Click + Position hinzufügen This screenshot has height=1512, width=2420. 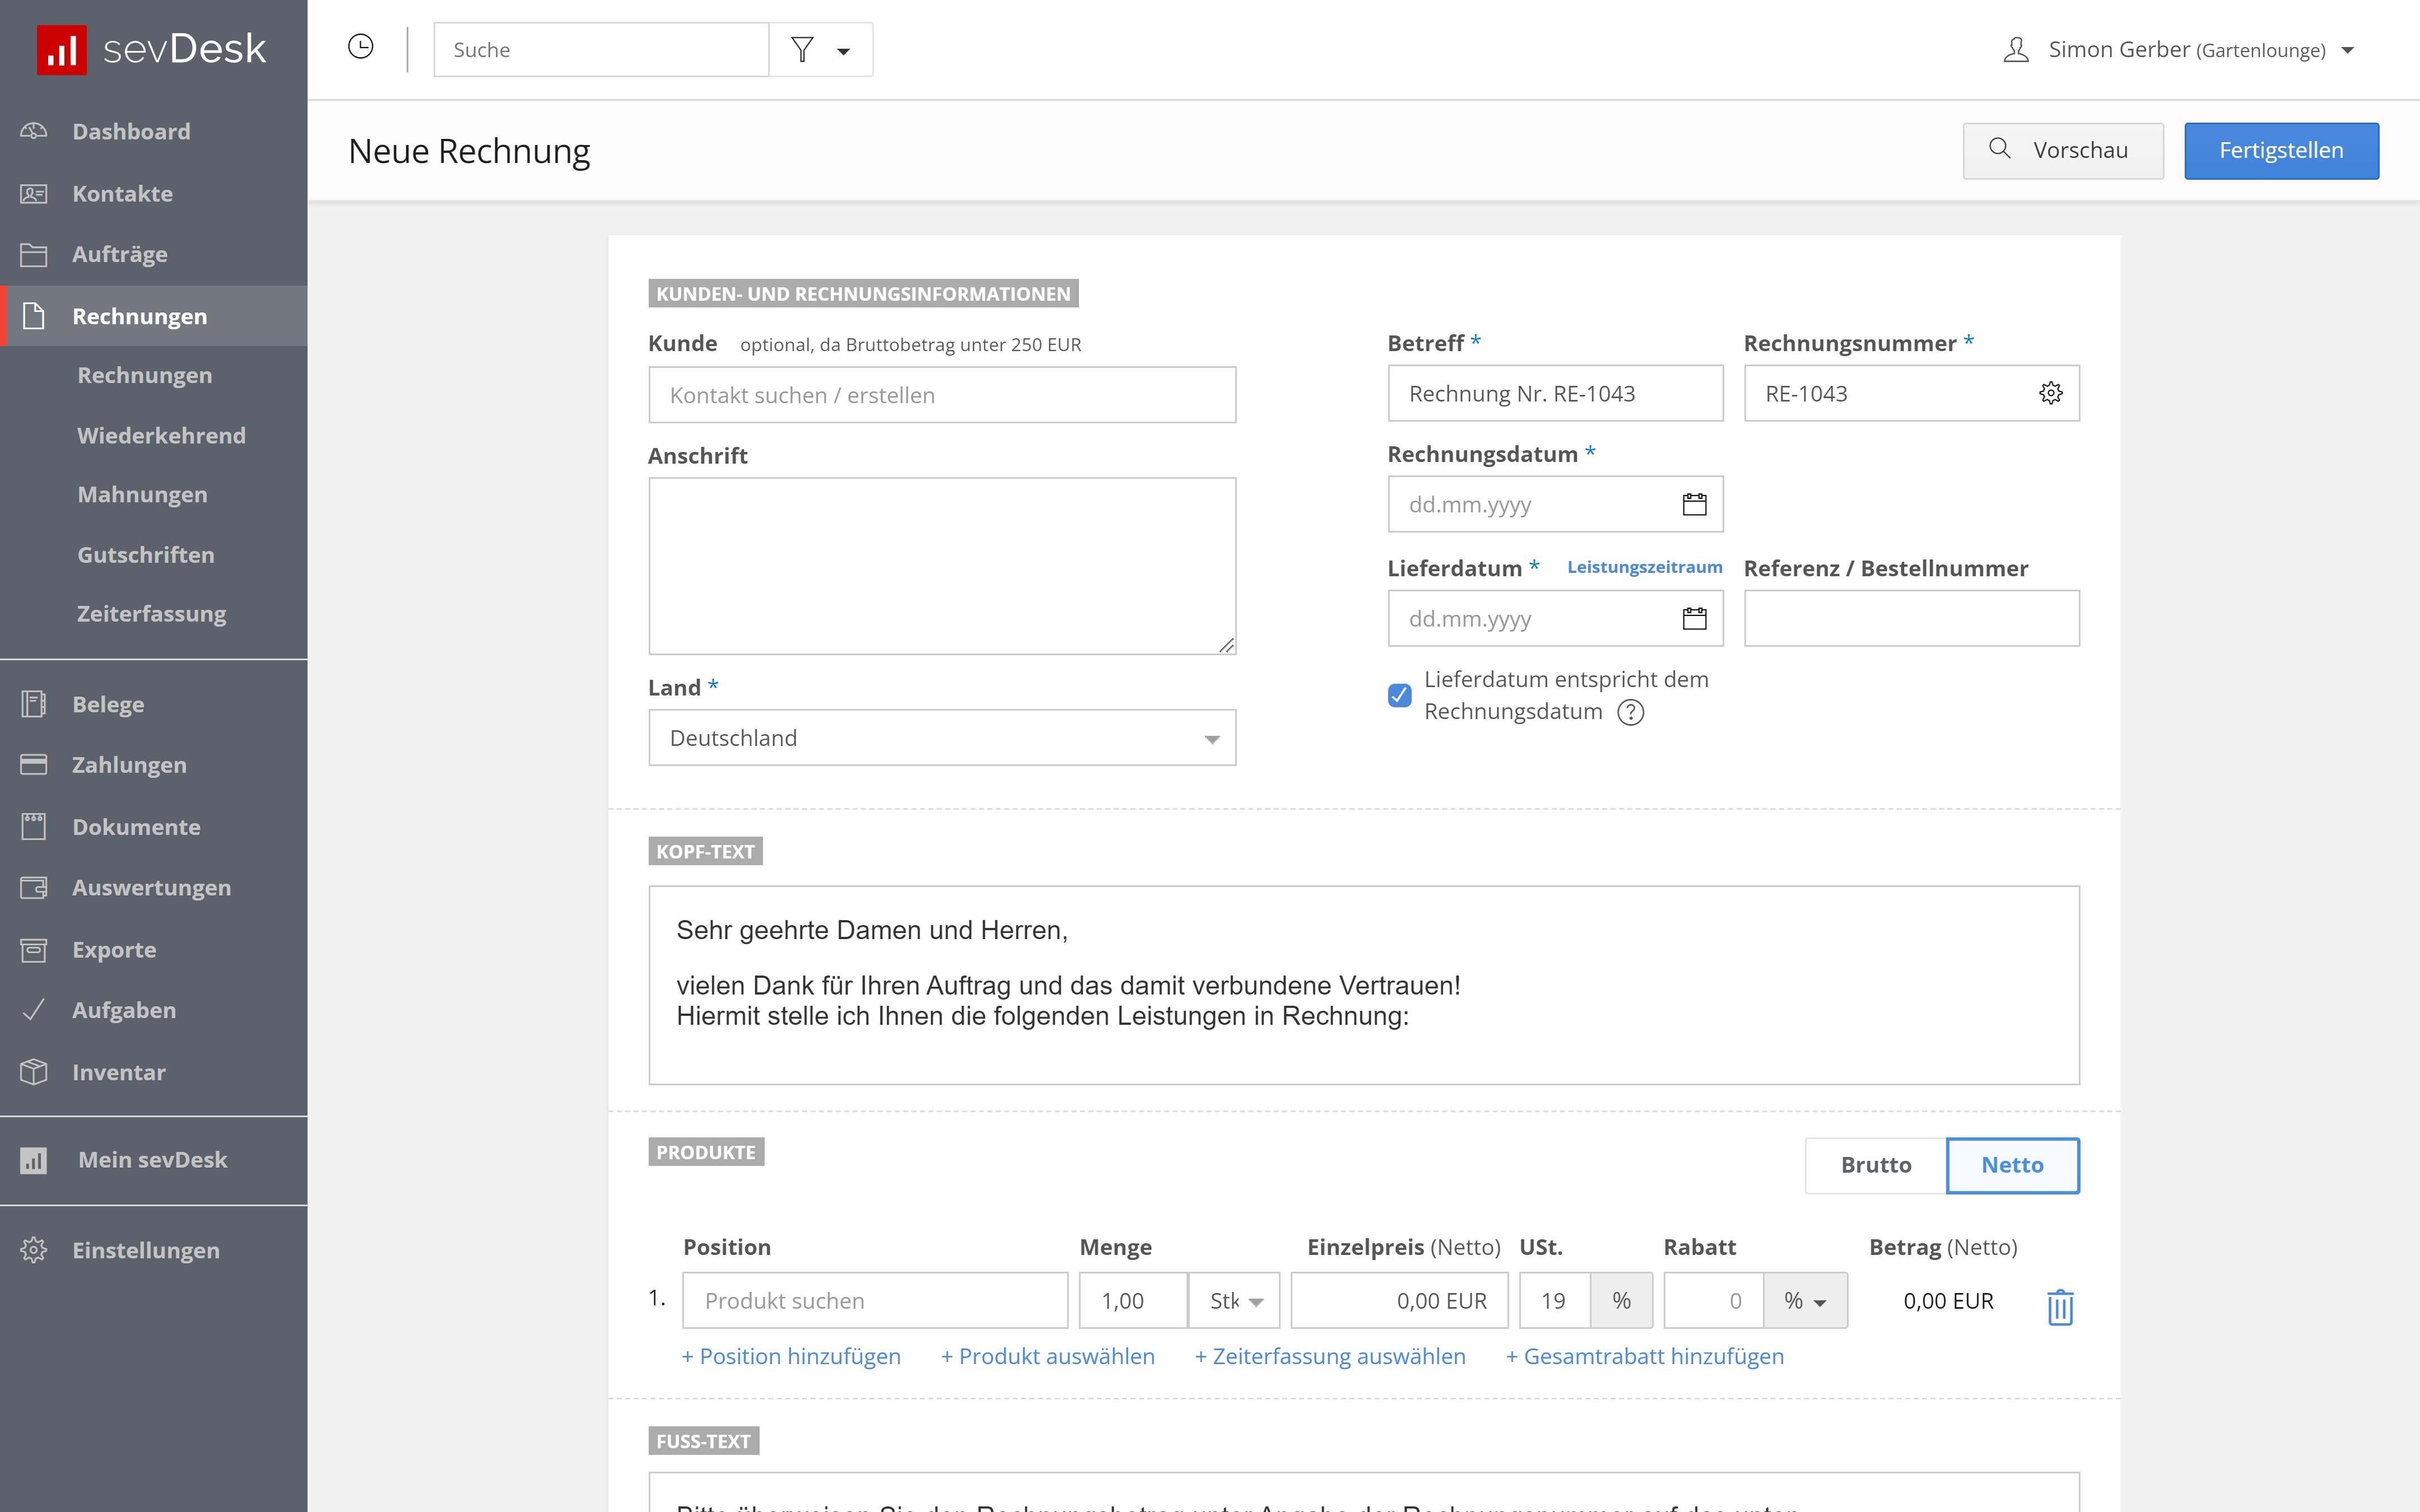point(791,1356)
